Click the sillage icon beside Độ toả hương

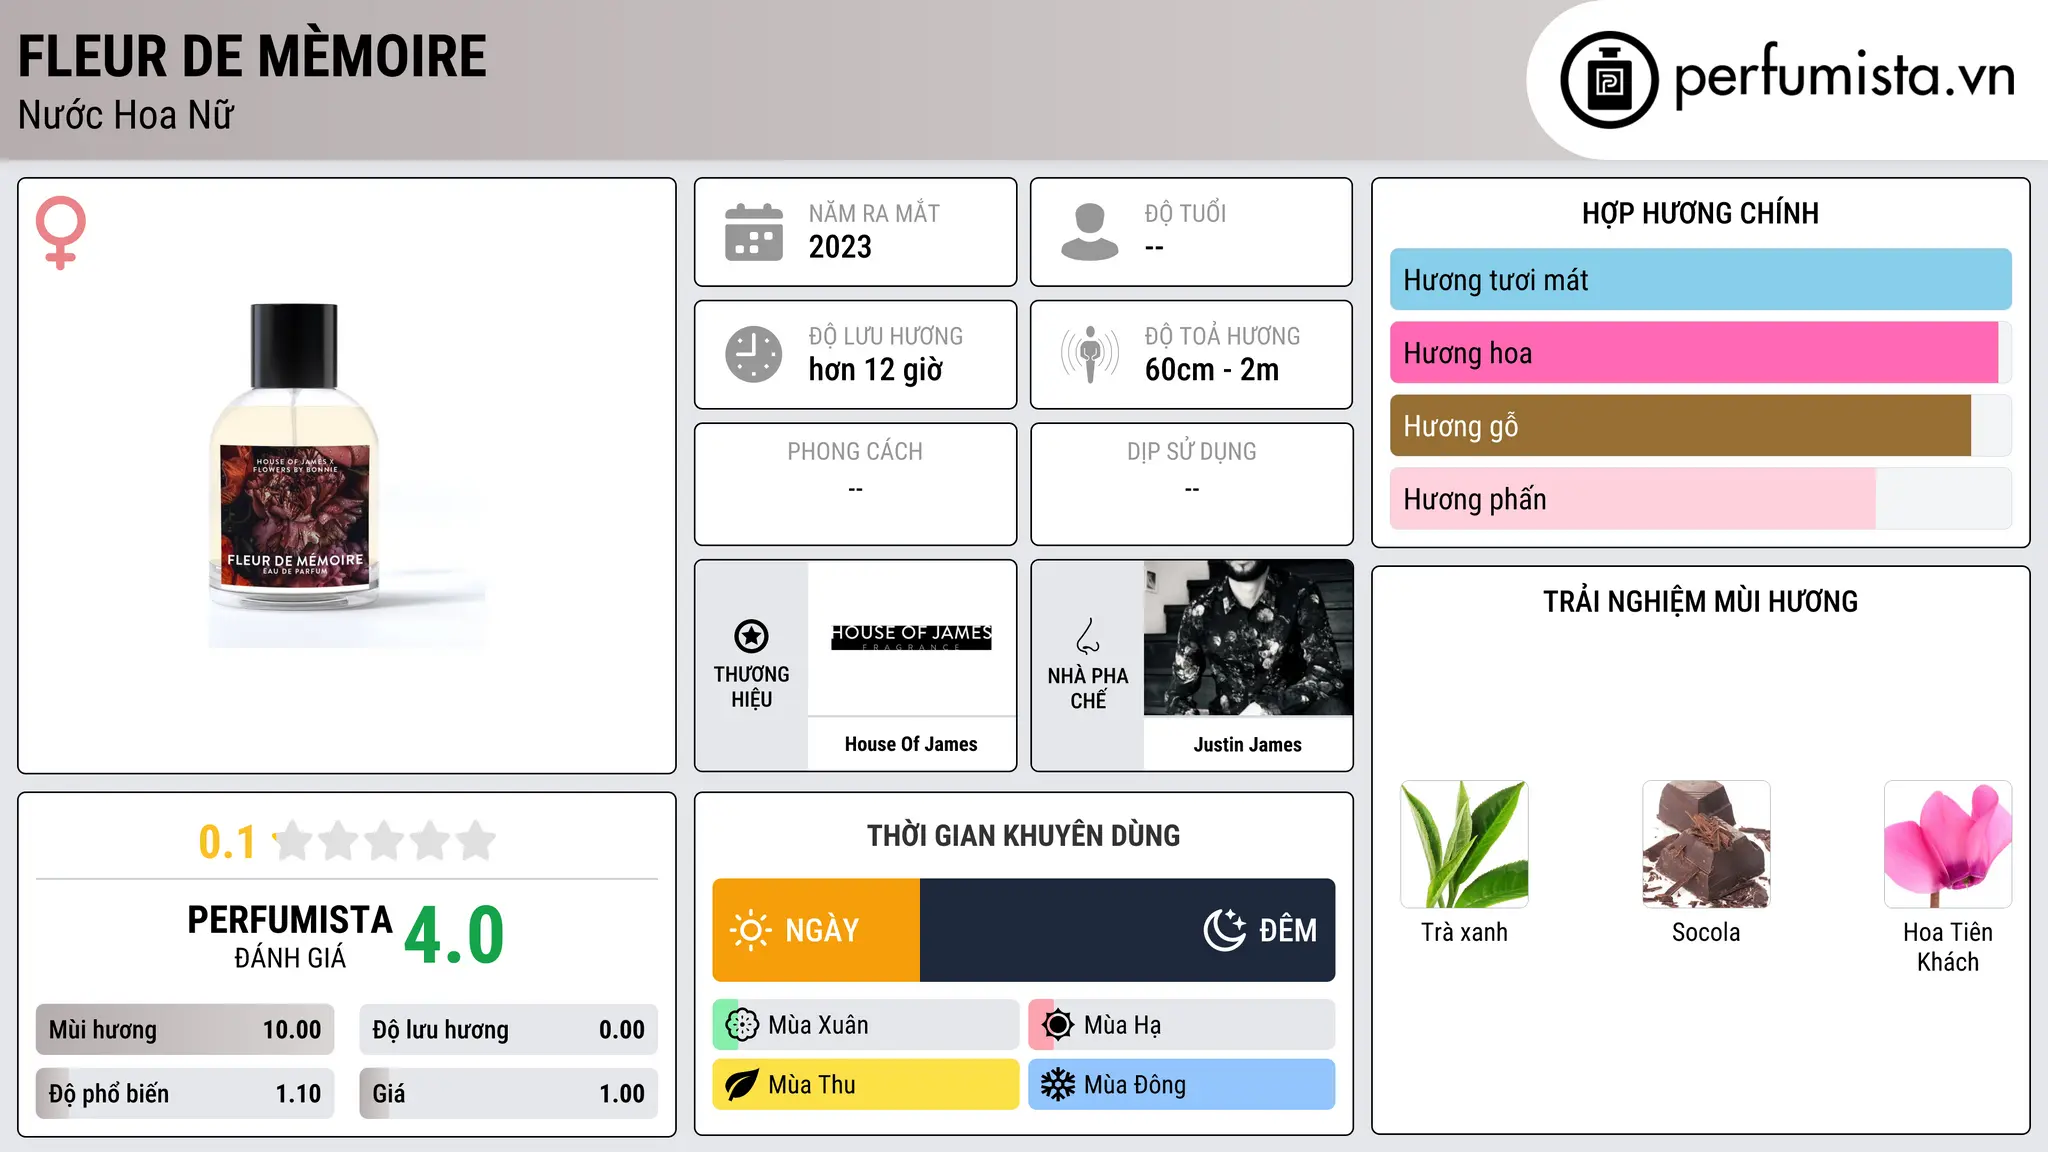point(1090,354)
